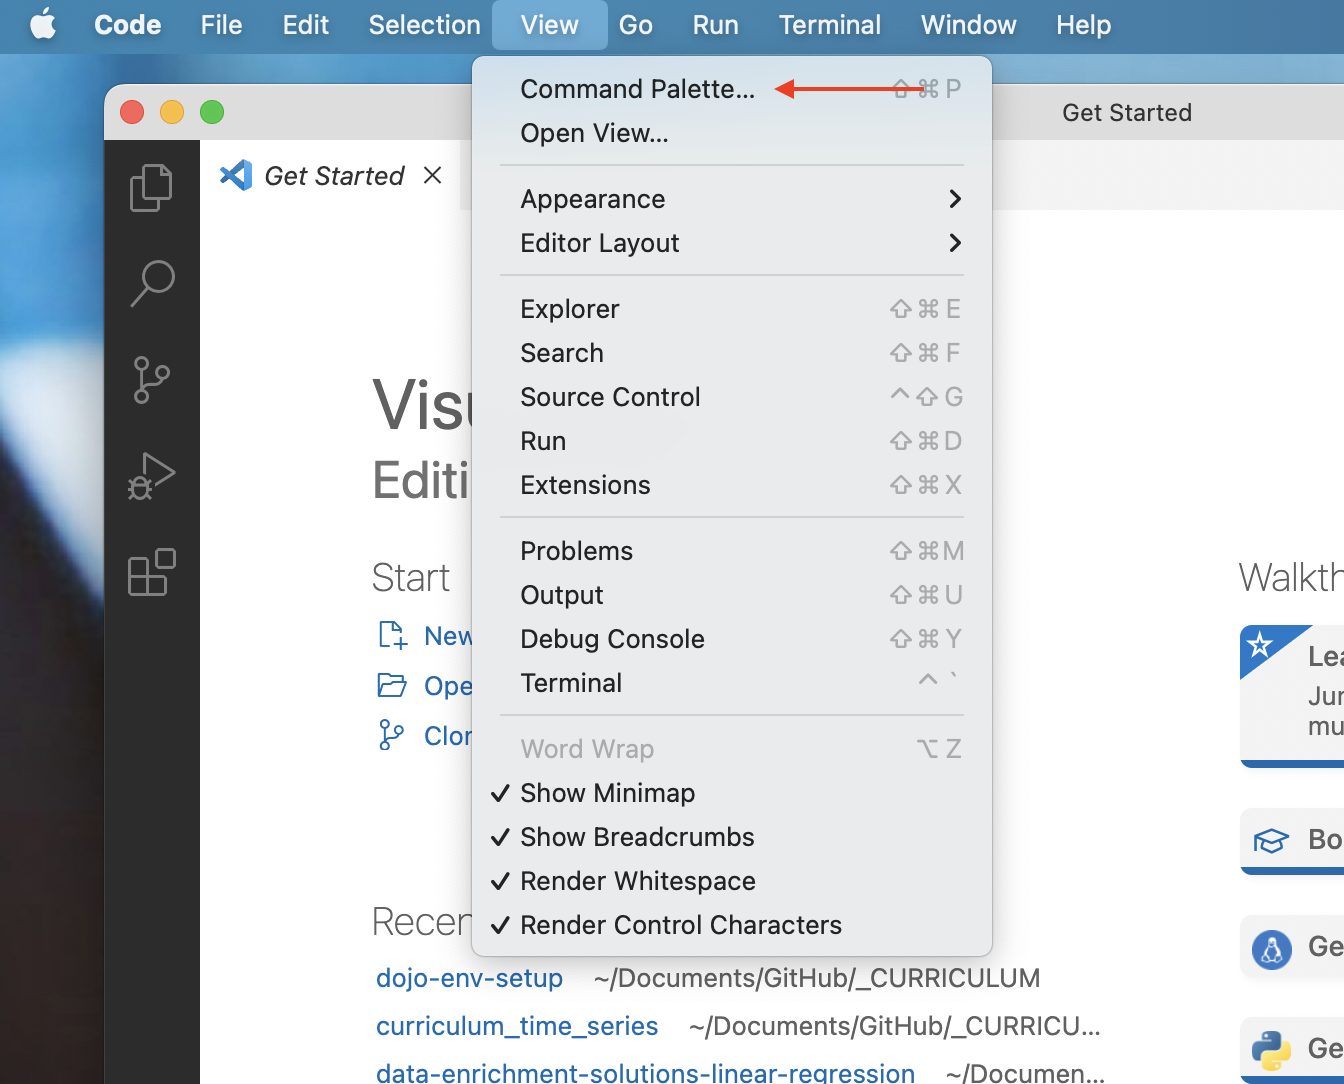Open recent project dojo-env-setup
The width and height of the screenshot is (1344, 1084).
pos(469,978)
